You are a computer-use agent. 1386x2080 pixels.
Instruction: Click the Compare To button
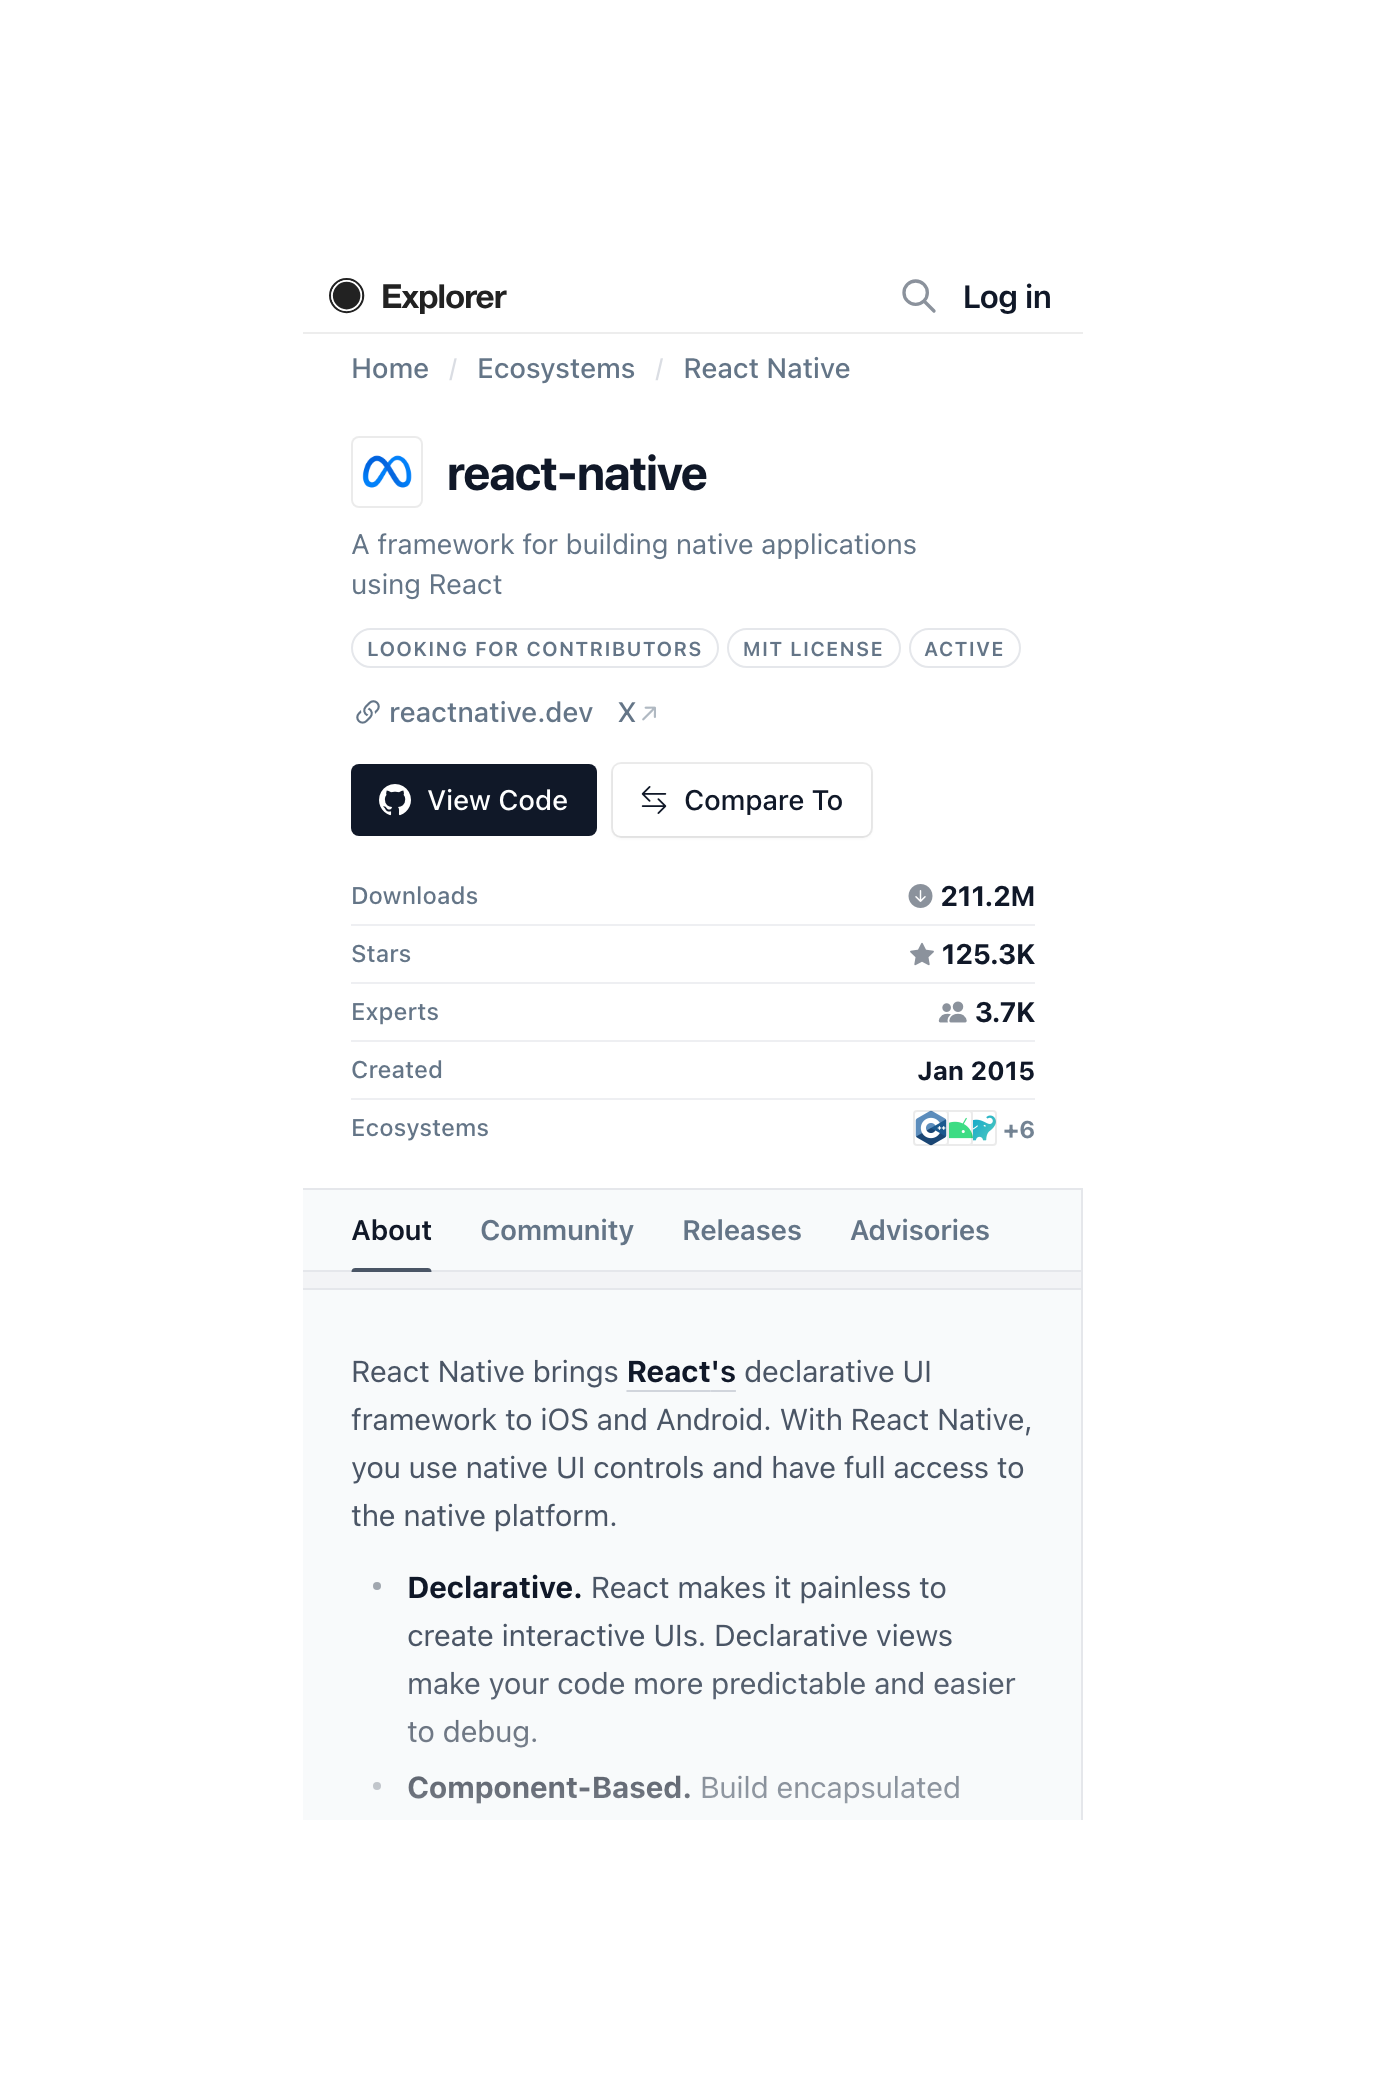742,800
